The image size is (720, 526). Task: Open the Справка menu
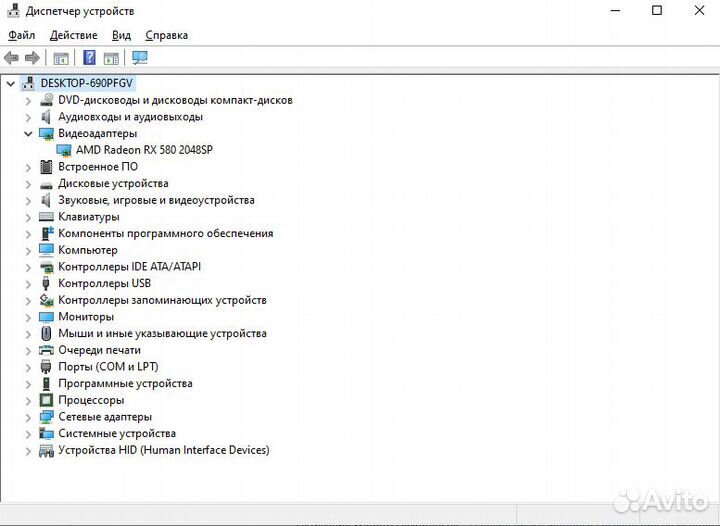pyautogui.click(x=166, y=35)
